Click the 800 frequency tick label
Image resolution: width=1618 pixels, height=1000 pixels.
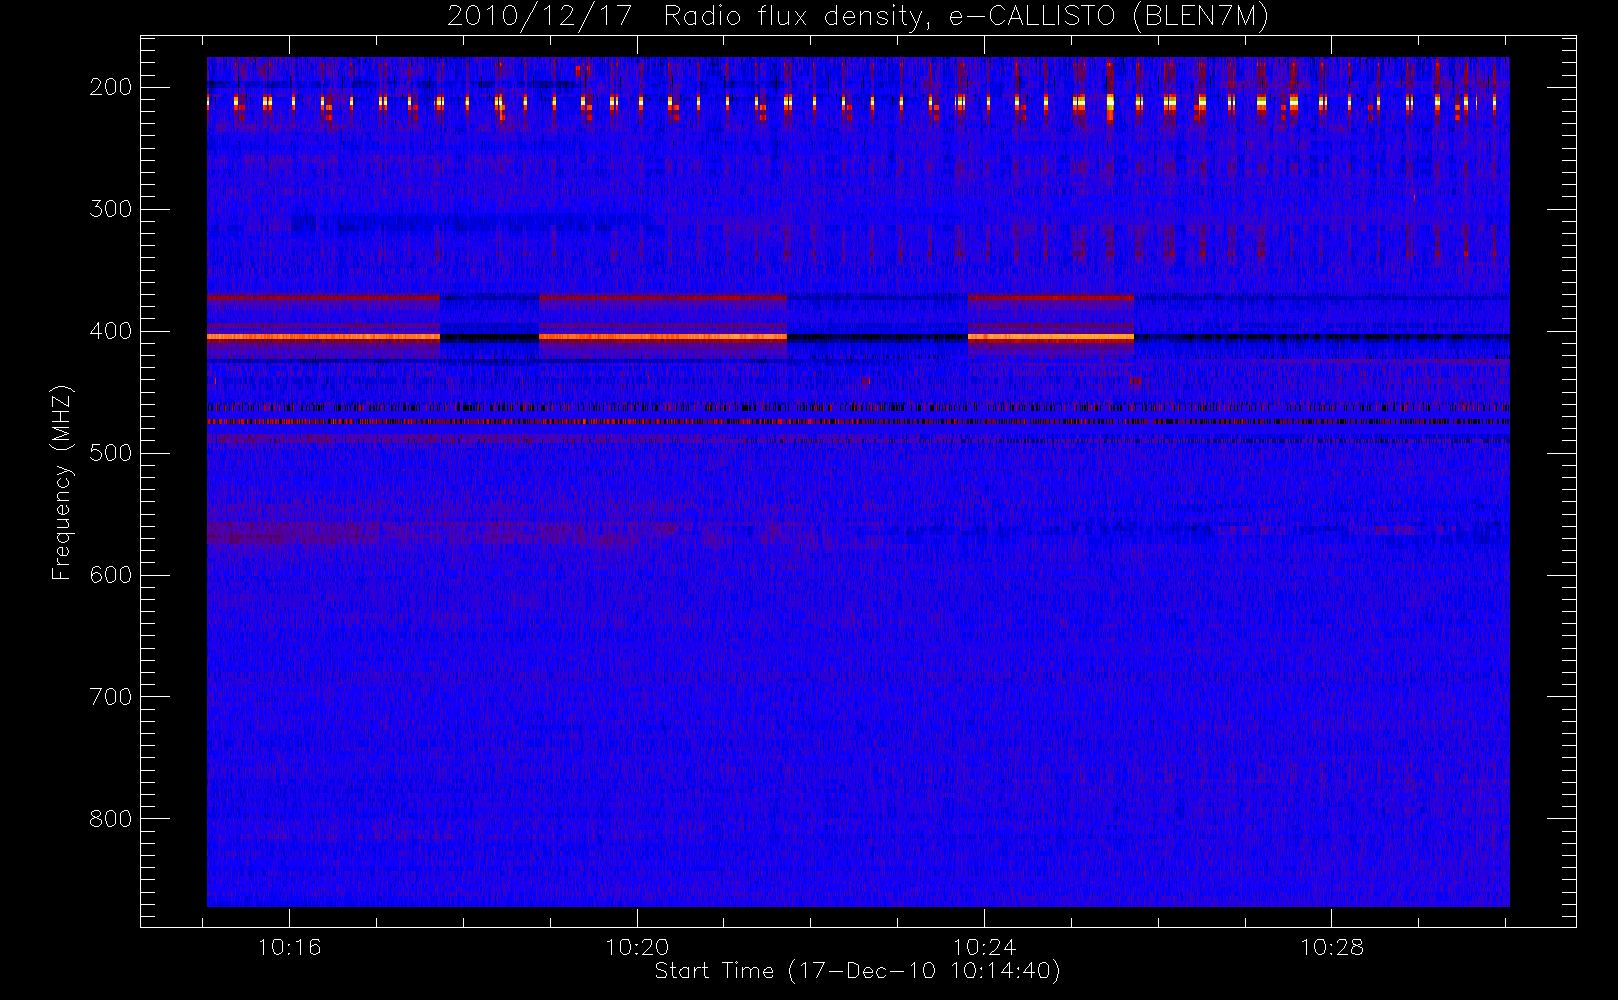tap(111, 819)
